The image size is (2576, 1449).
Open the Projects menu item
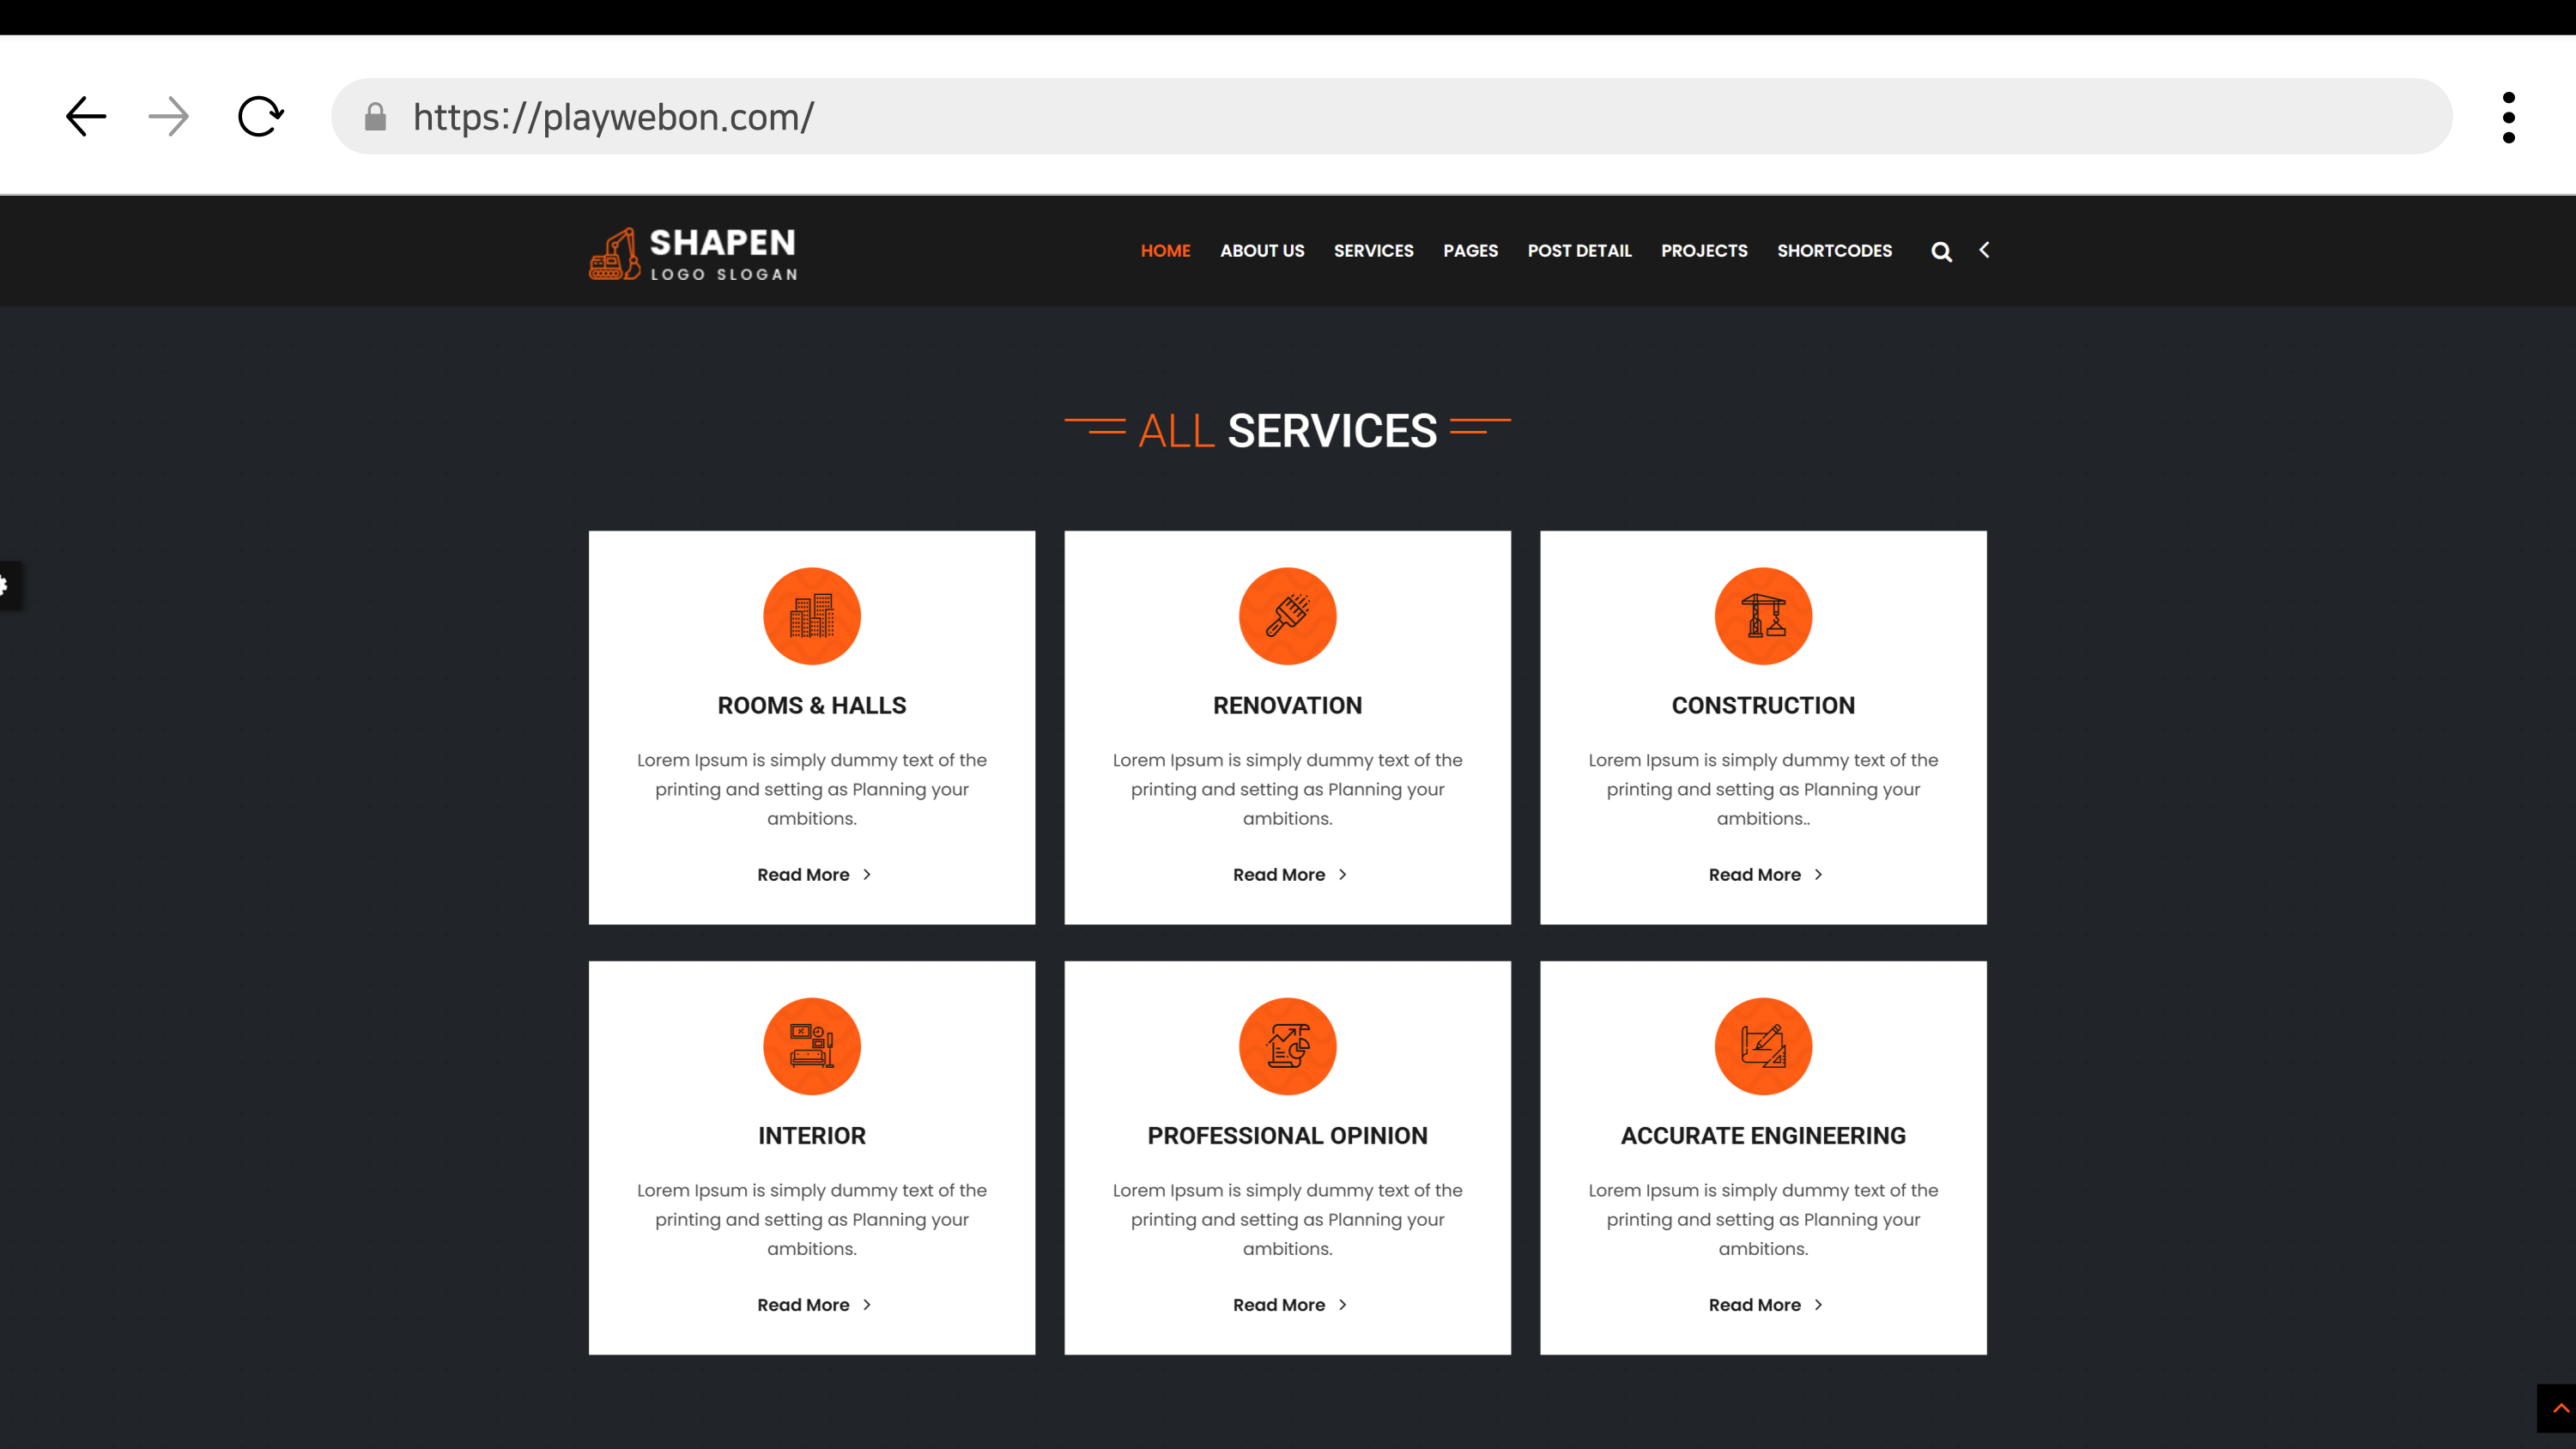click(1704, 251)
